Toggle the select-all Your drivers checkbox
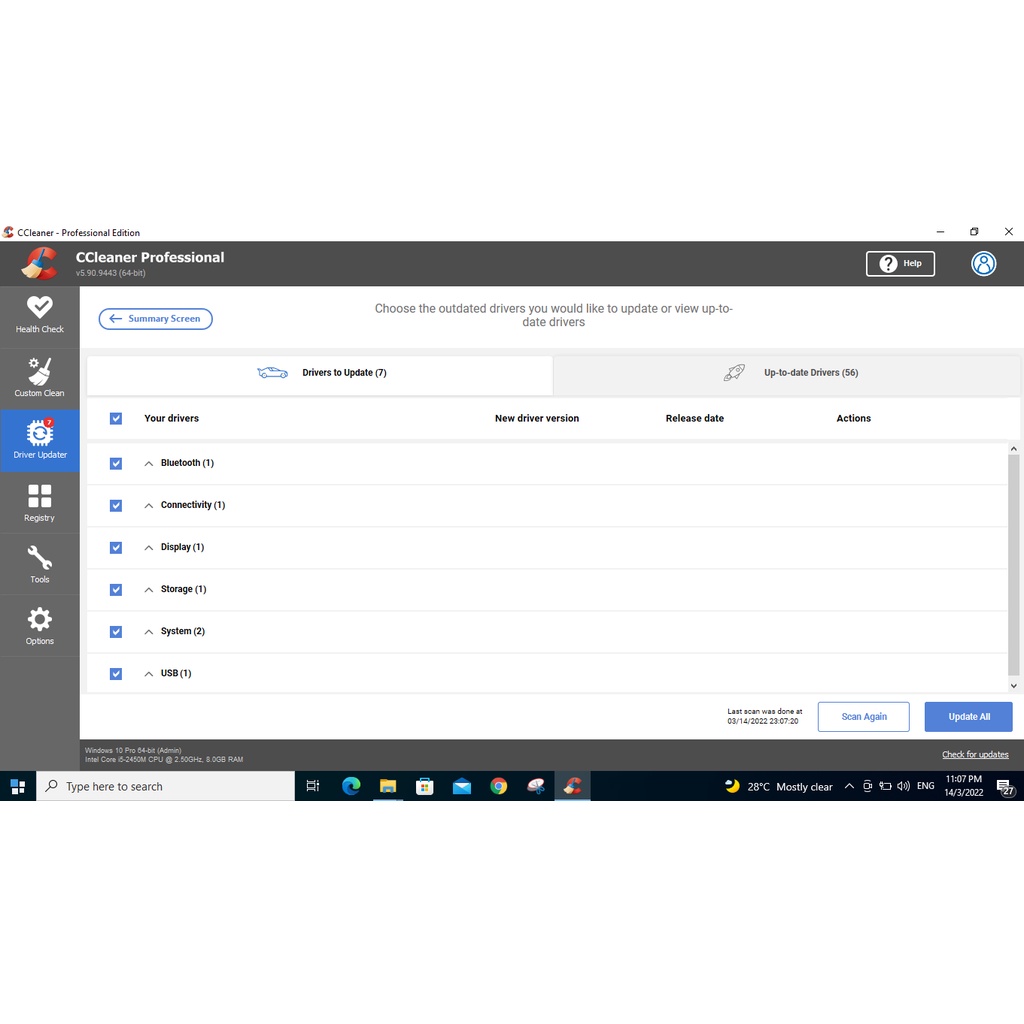 tap(116, 419)
